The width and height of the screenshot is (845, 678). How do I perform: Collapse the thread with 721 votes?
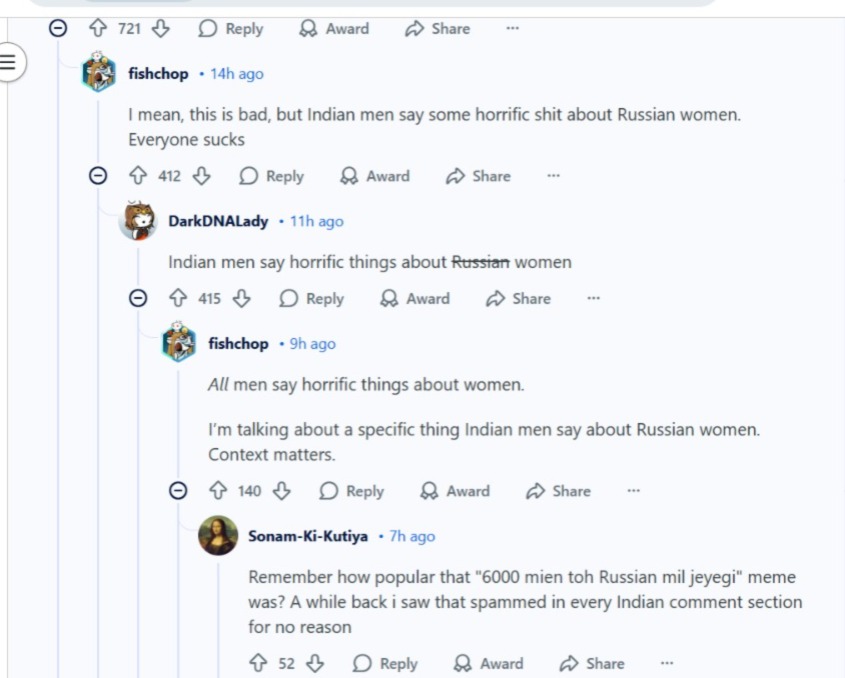[x=58, y=29]
